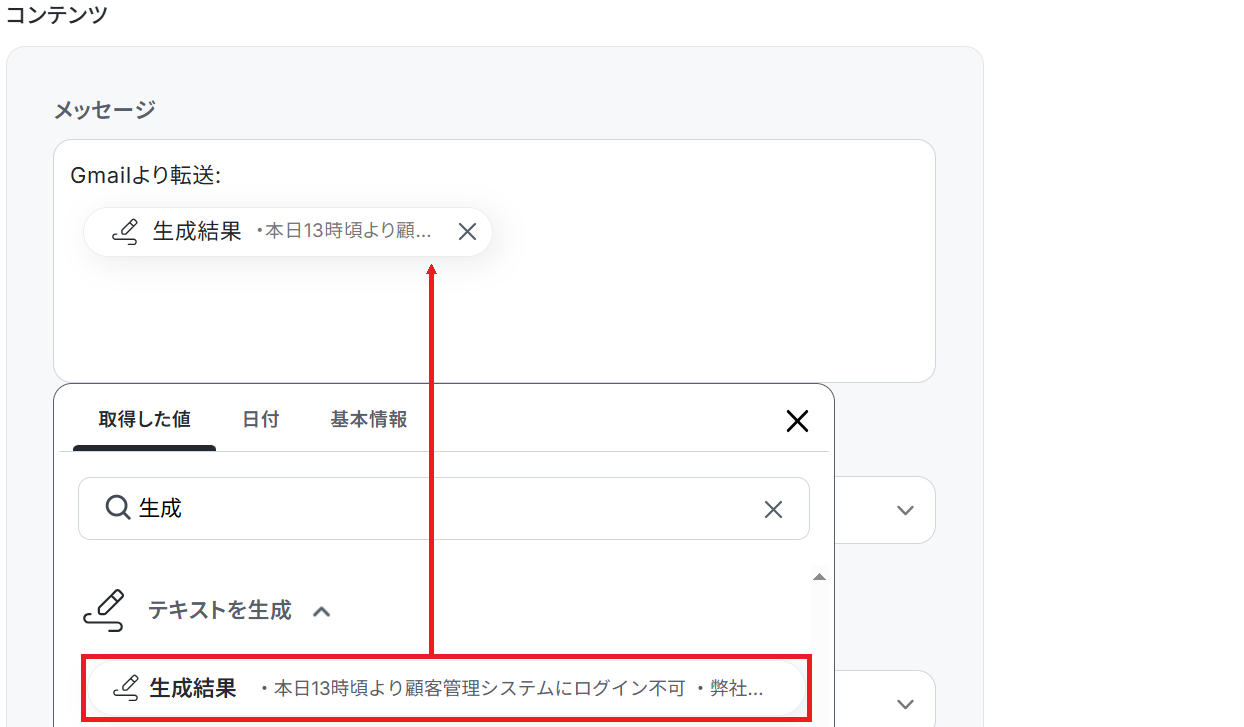Open the first dropdown behind the popup
Image resolution: width=1244 pixels, height=727 pixels.
905,510
